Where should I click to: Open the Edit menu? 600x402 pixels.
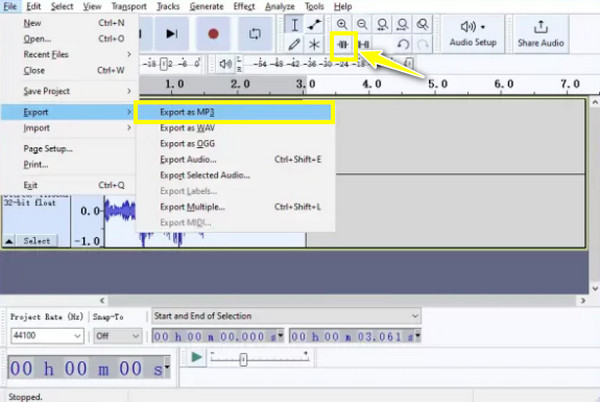[x=34, y=7]
